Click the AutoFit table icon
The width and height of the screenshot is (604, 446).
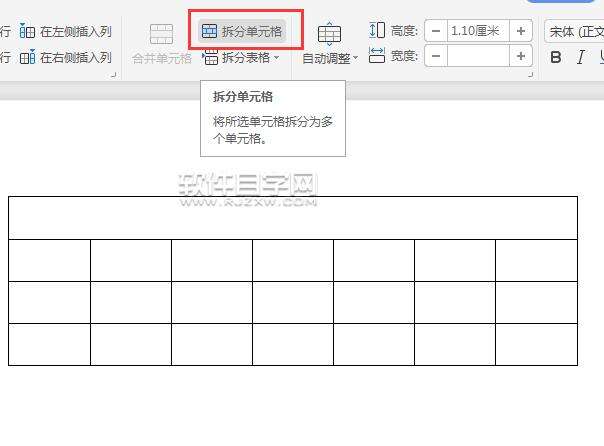coord(329,34)
